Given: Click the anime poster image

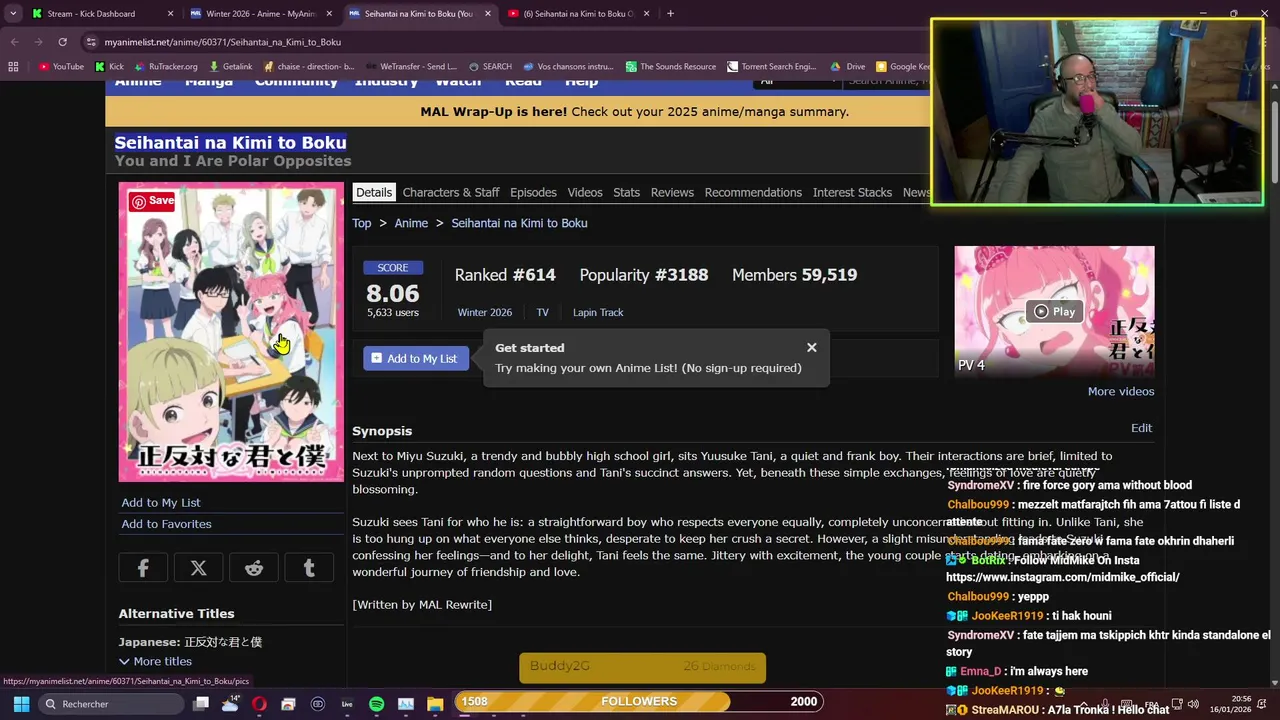Looking at the screenshot, I should point(231,332).
